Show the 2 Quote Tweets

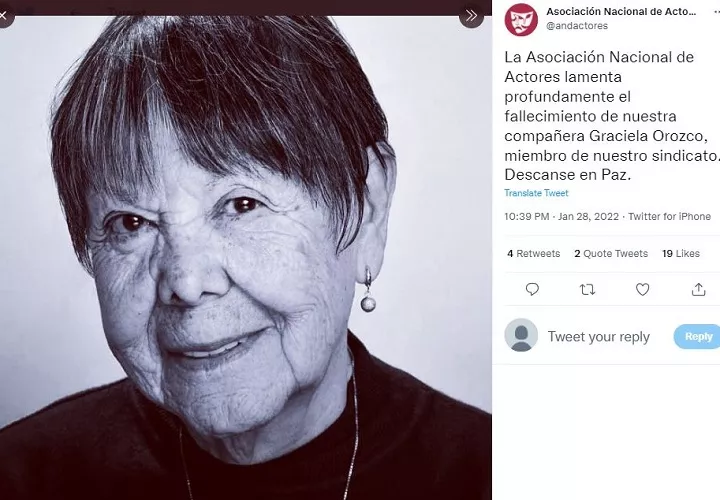[611, 254]
